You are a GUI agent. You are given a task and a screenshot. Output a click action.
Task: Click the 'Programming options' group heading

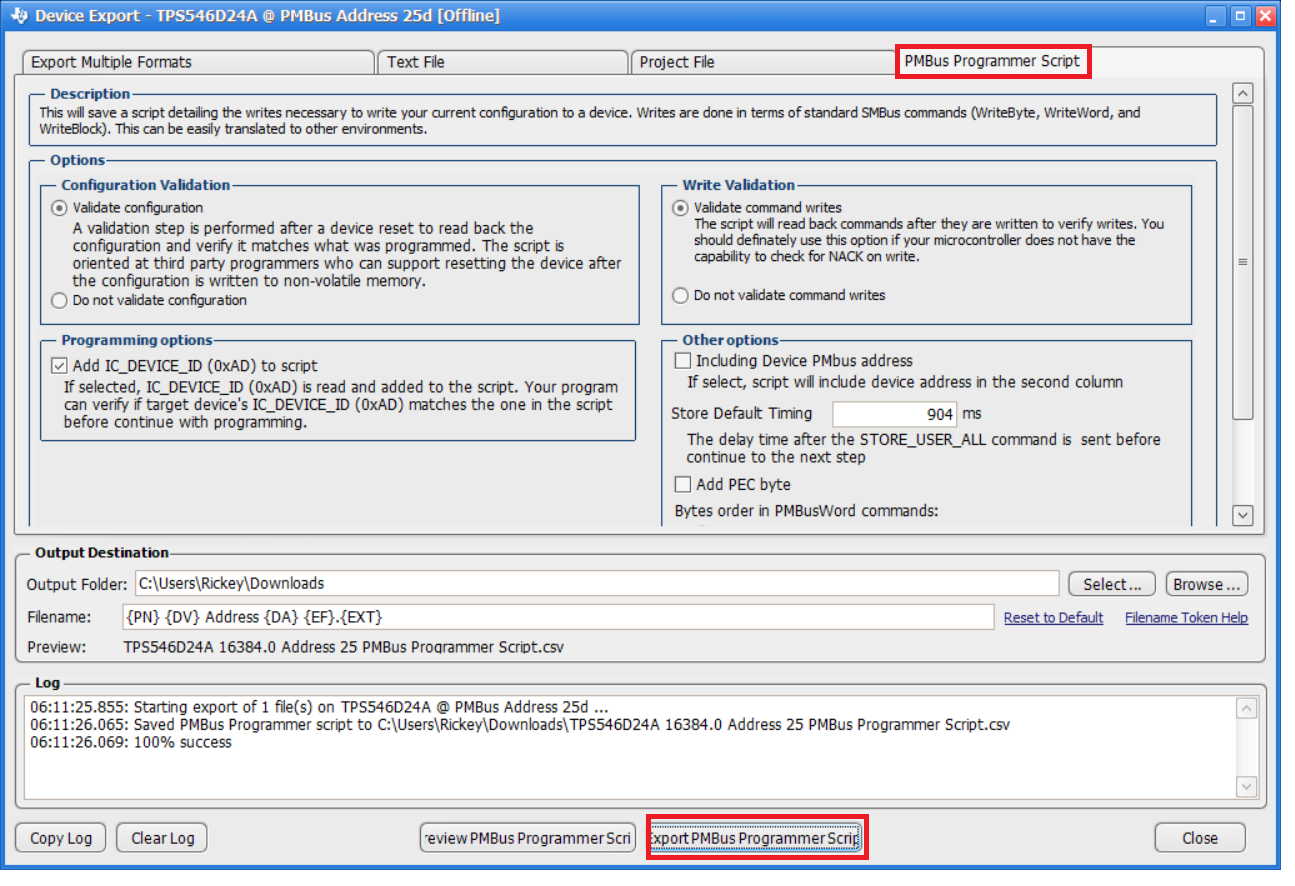click(x=137, y=340)
